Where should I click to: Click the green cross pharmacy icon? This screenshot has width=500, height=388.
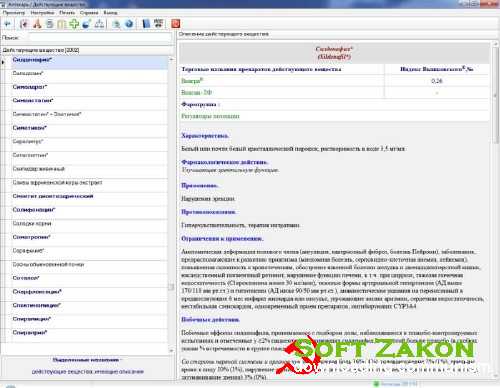[x=74, y=24]
